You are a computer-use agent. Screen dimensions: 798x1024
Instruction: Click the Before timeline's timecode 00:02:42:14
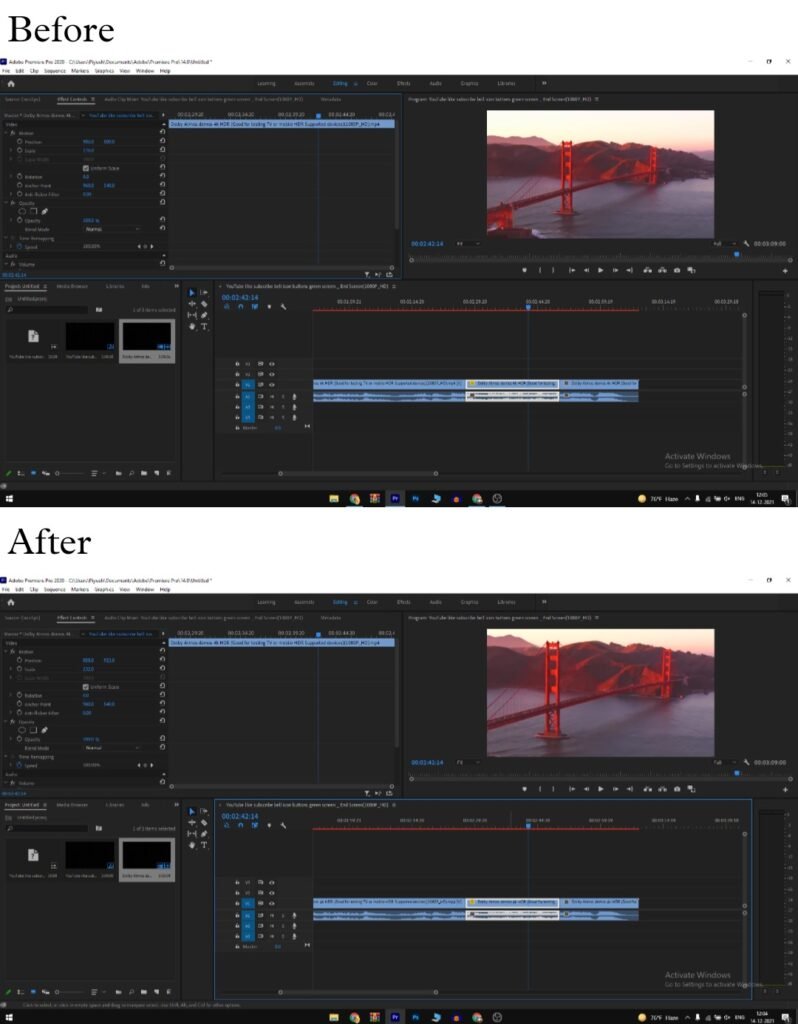point(240,297)
